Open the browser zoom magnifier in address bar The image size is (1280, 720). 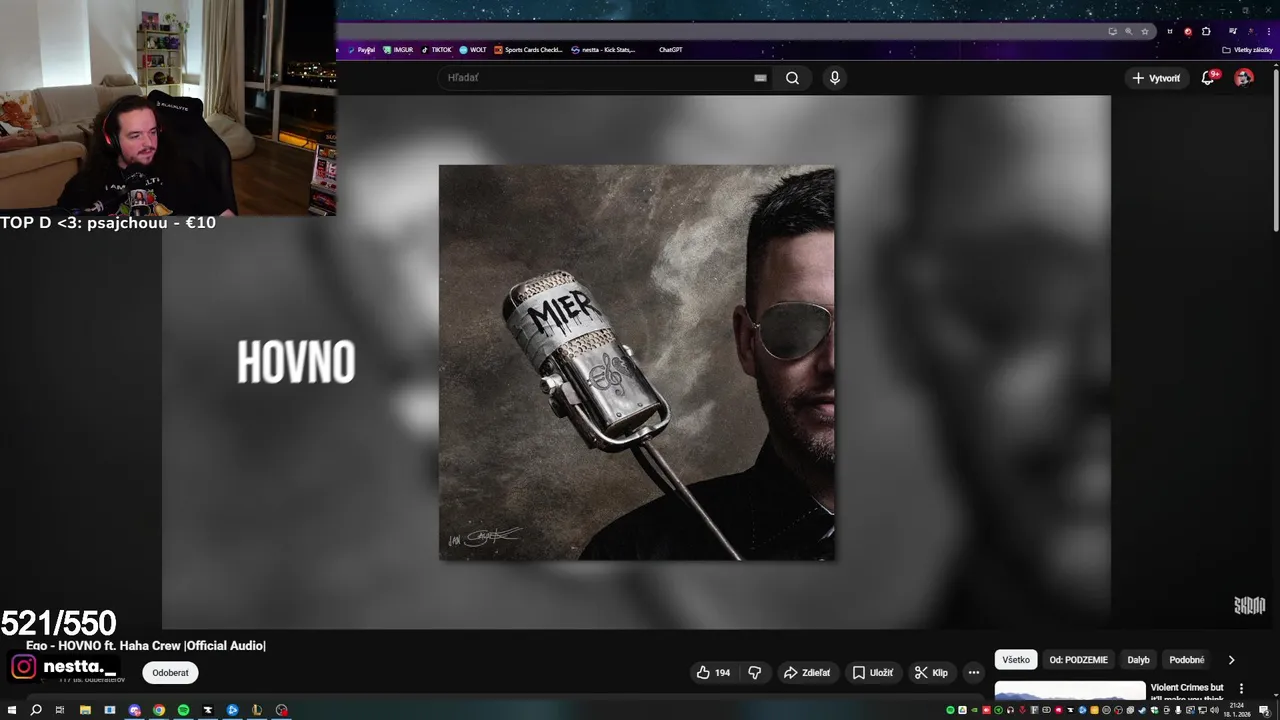[x=1129, y=31]
